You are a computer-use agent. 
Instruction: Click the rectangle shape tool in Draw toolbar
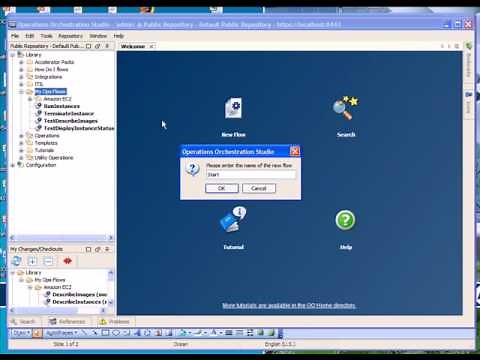[105, 332]
